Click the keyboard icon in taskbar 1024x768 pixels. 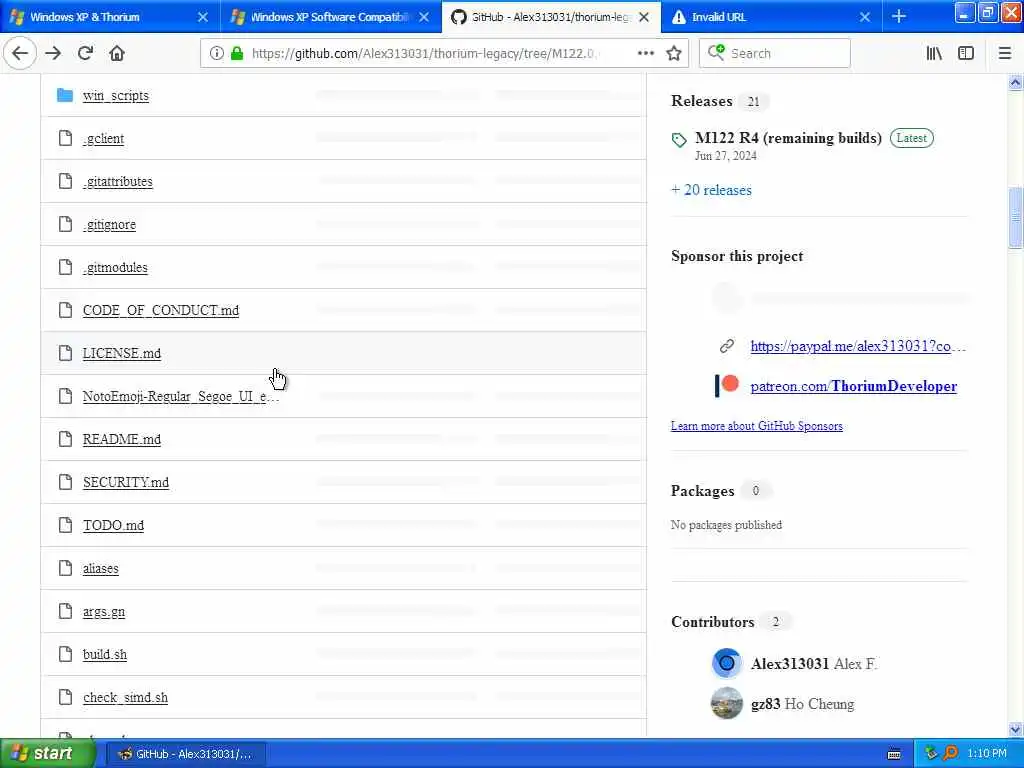894,754
